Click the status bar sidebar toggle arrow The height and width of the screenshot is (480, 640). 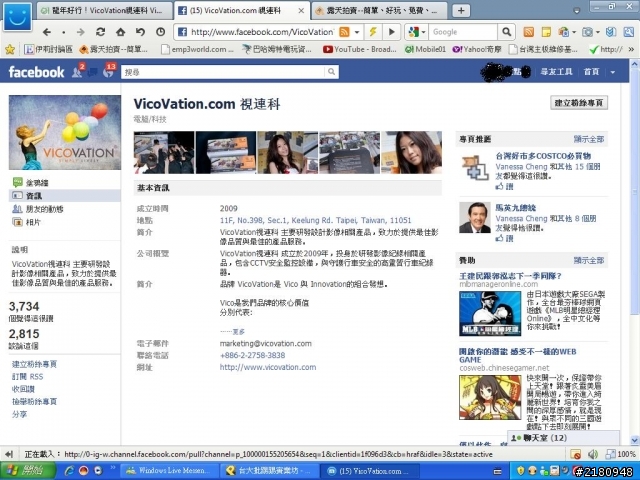[x=9, y=454]
